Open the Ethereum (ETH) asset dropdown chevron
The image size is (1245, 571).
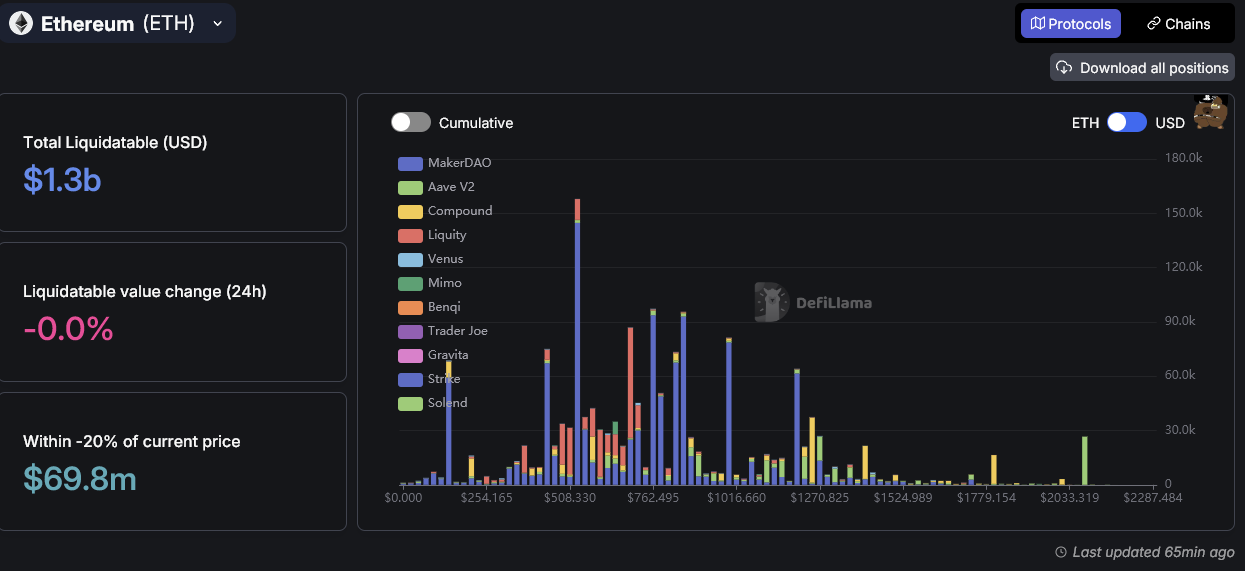coord(217,24)
